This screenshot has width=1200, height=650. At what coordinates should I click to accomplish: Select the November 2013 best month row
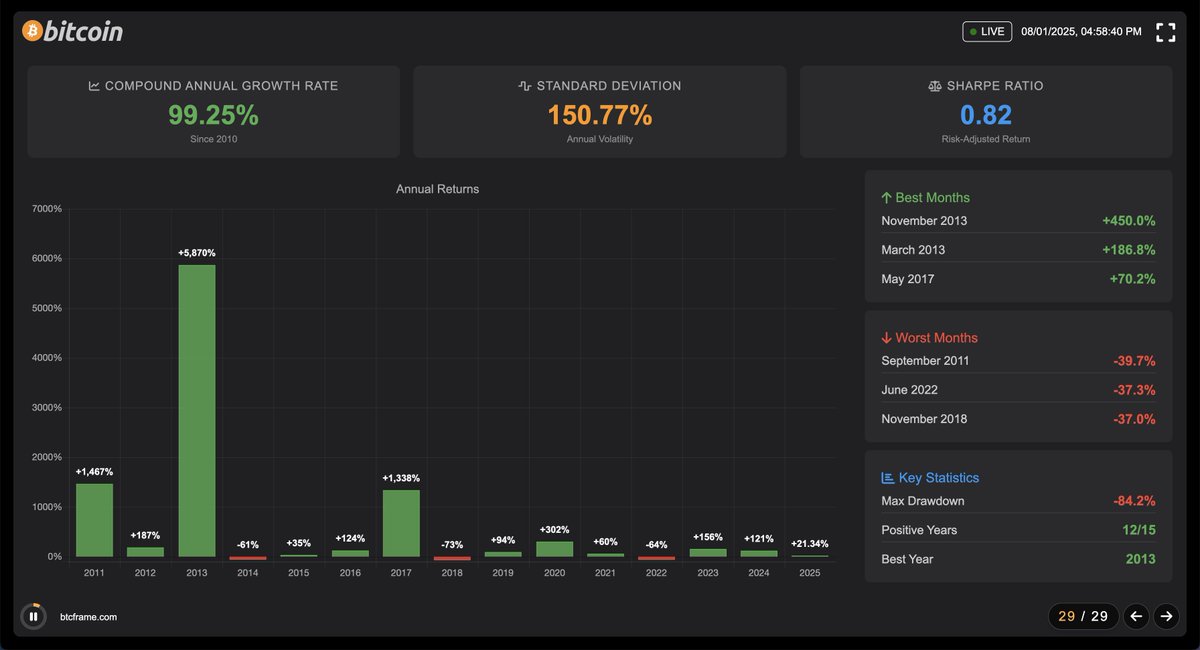1018,220
